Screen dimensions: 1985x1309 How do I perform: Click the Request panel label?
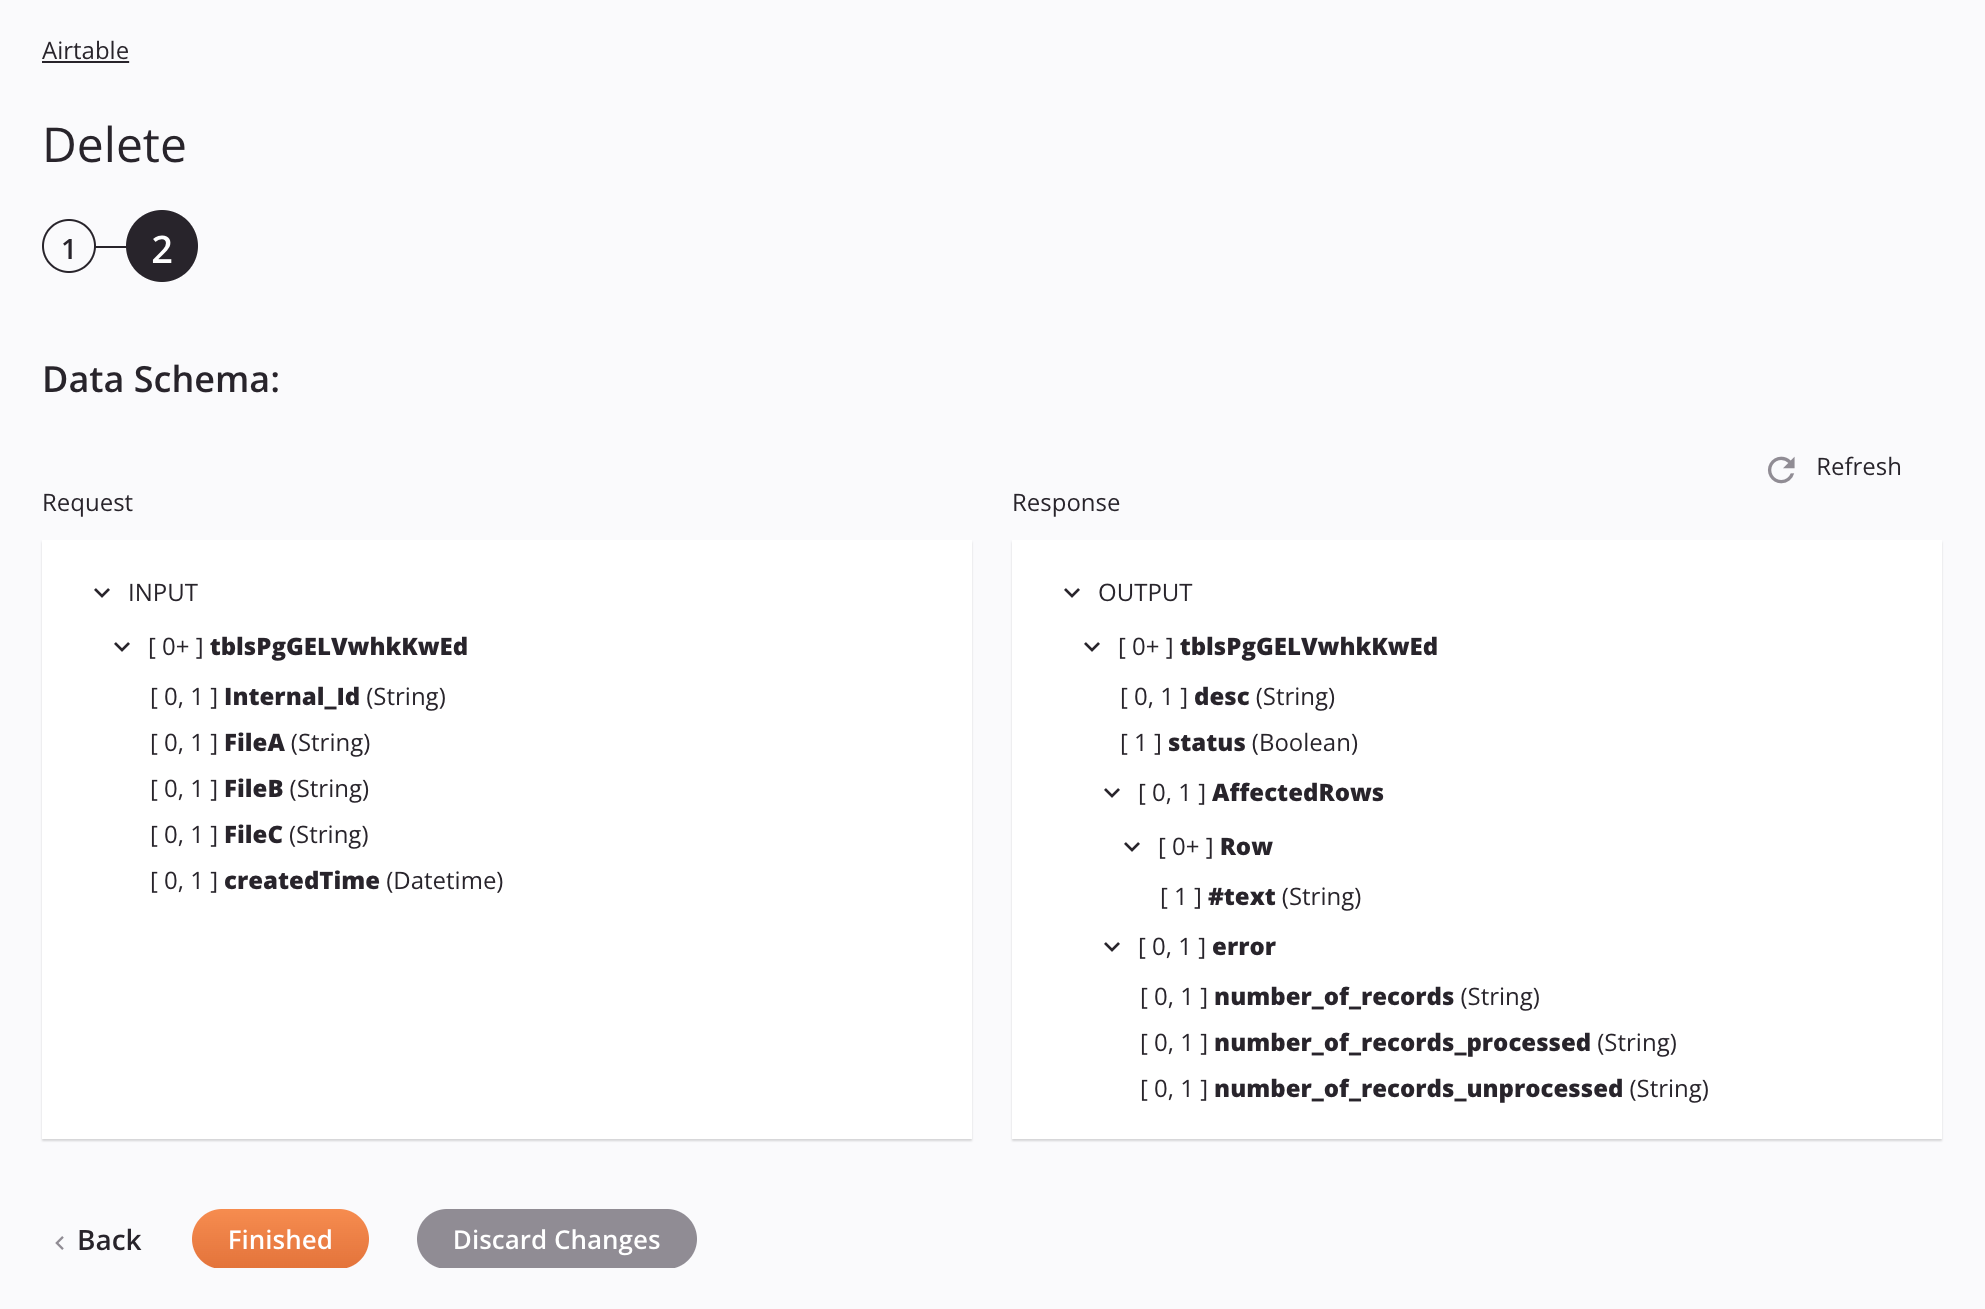tap(86, 501)
